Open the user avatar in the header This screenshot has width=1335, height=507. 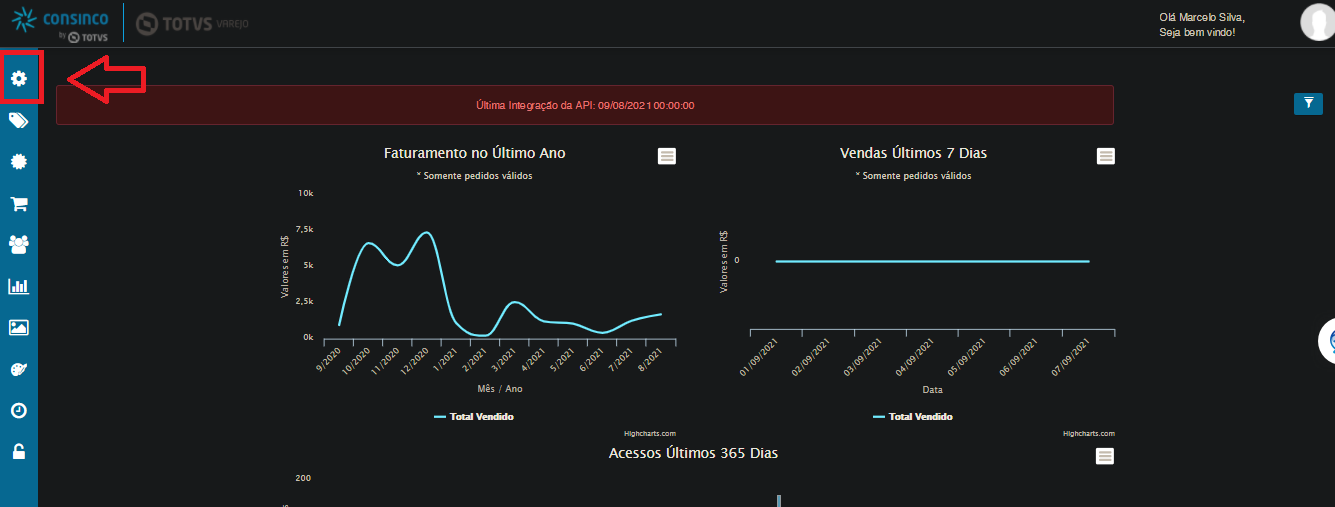pos(1319,21)
